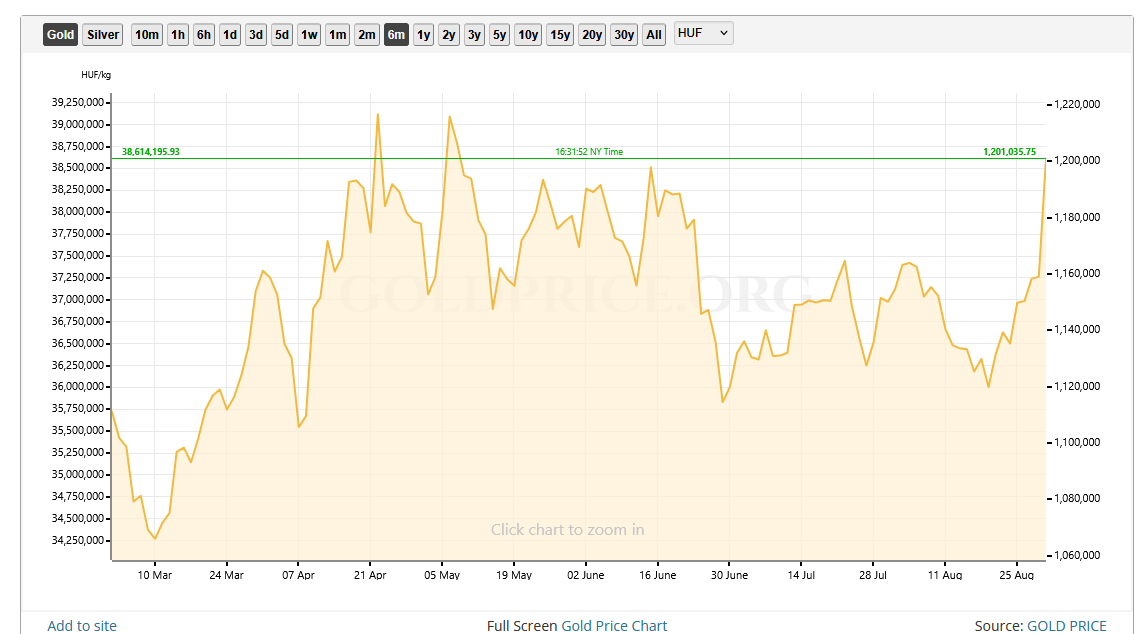Click the 10 Mar date label
Viewport: 1144px width, 634px height.
155,575
